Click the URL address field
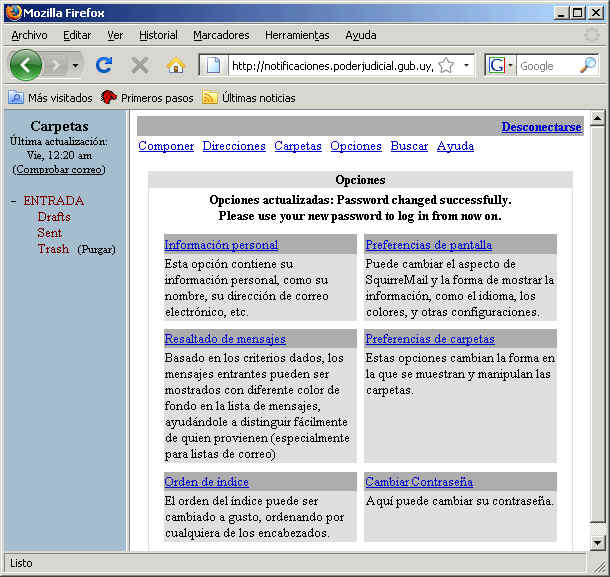610x577 pixels. [333, 66]
